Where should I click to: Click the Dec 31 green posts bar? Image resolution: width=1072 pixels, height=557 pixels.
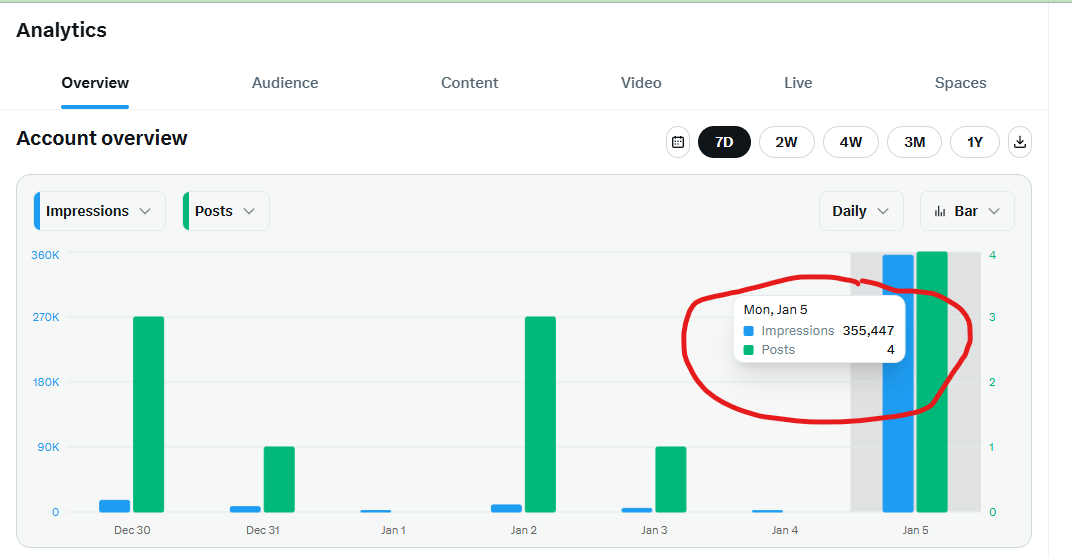279,479
